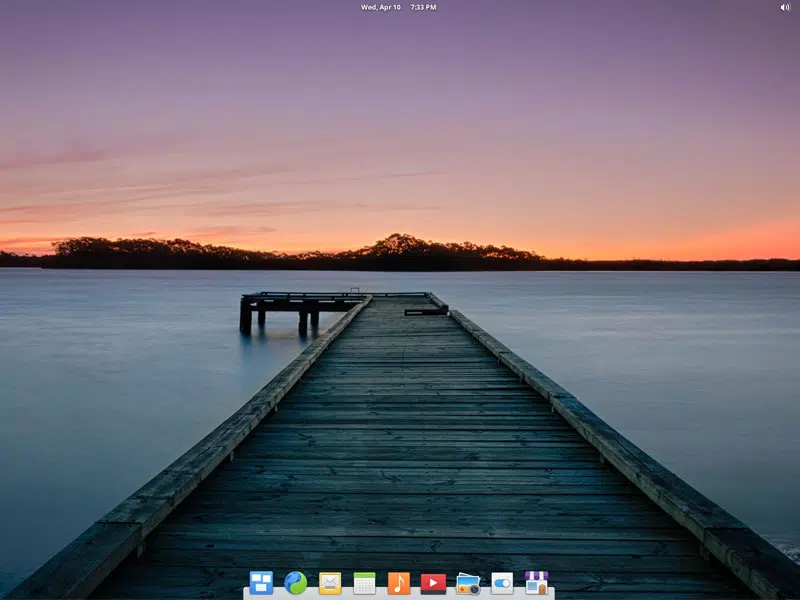Click the date Wed, Apr 10 in panel
This screenshot has width=800, height=600.
click(x=381, y=7)
